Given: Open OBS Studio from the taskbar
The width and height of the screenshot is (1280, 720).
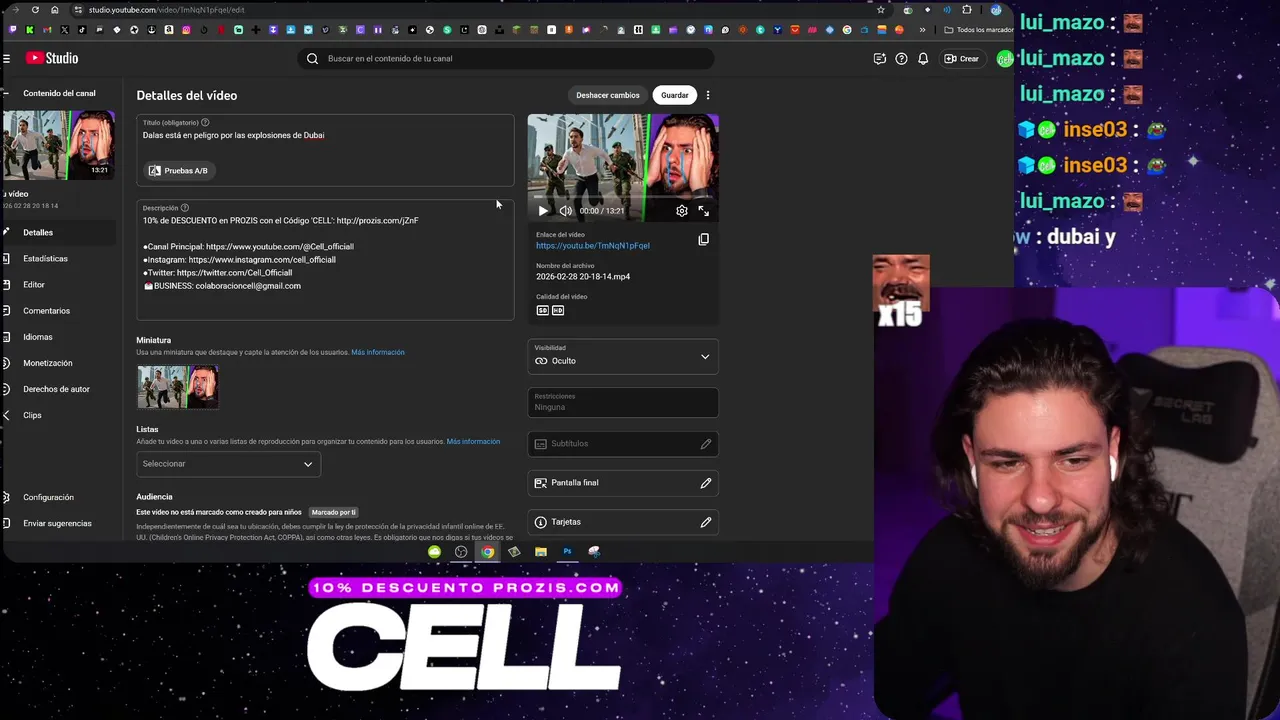Looking at the screenshot, I should coord(461,552).
